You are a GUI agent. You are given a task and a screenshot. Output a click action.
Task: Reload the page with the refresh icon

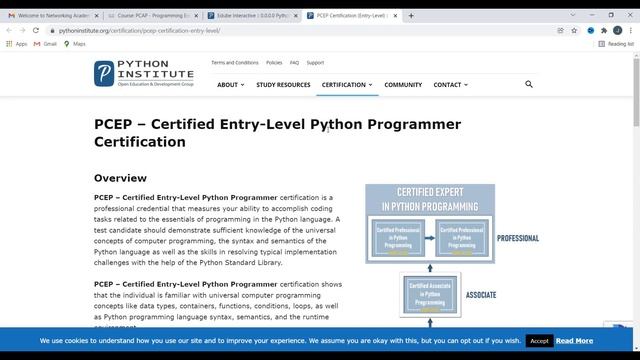(36, 31)
